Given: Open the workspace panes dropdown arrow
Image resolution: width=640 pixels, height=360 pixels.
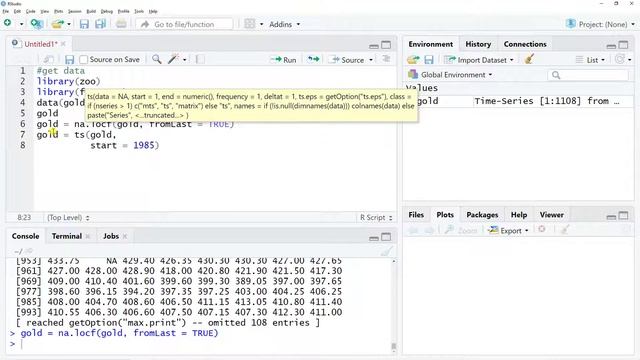Looking at the screenshot, I should [x=261, y=24].
